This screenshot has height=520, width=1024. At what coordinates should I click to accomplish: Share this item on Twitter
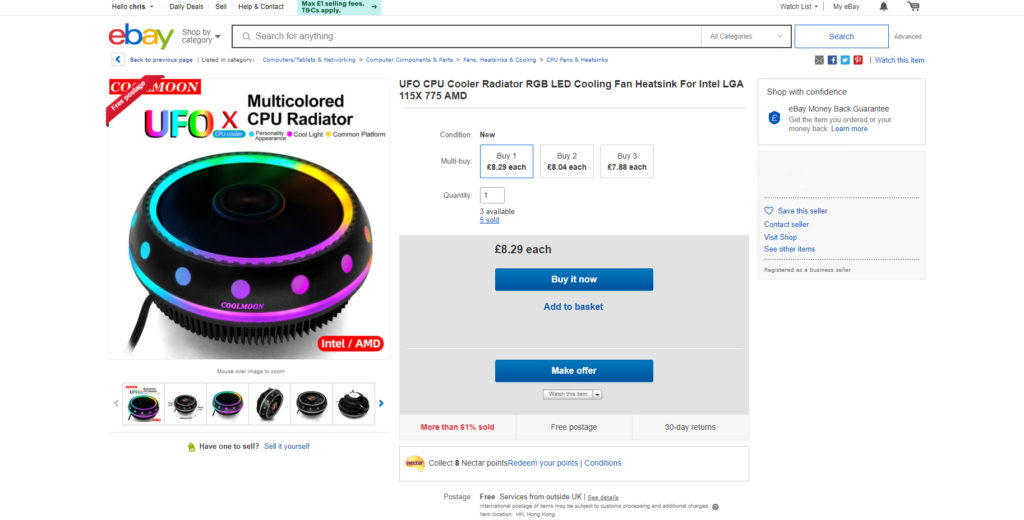click(845, 60)
